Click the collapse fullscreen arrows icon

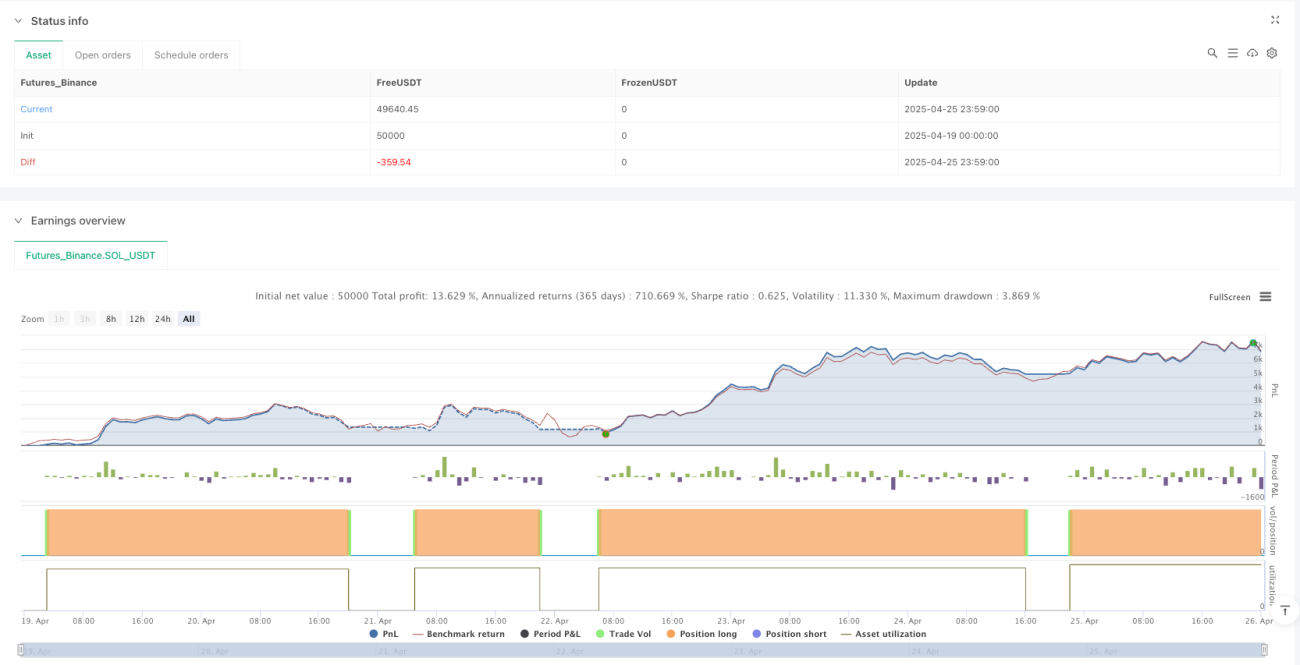point(1275,20)
